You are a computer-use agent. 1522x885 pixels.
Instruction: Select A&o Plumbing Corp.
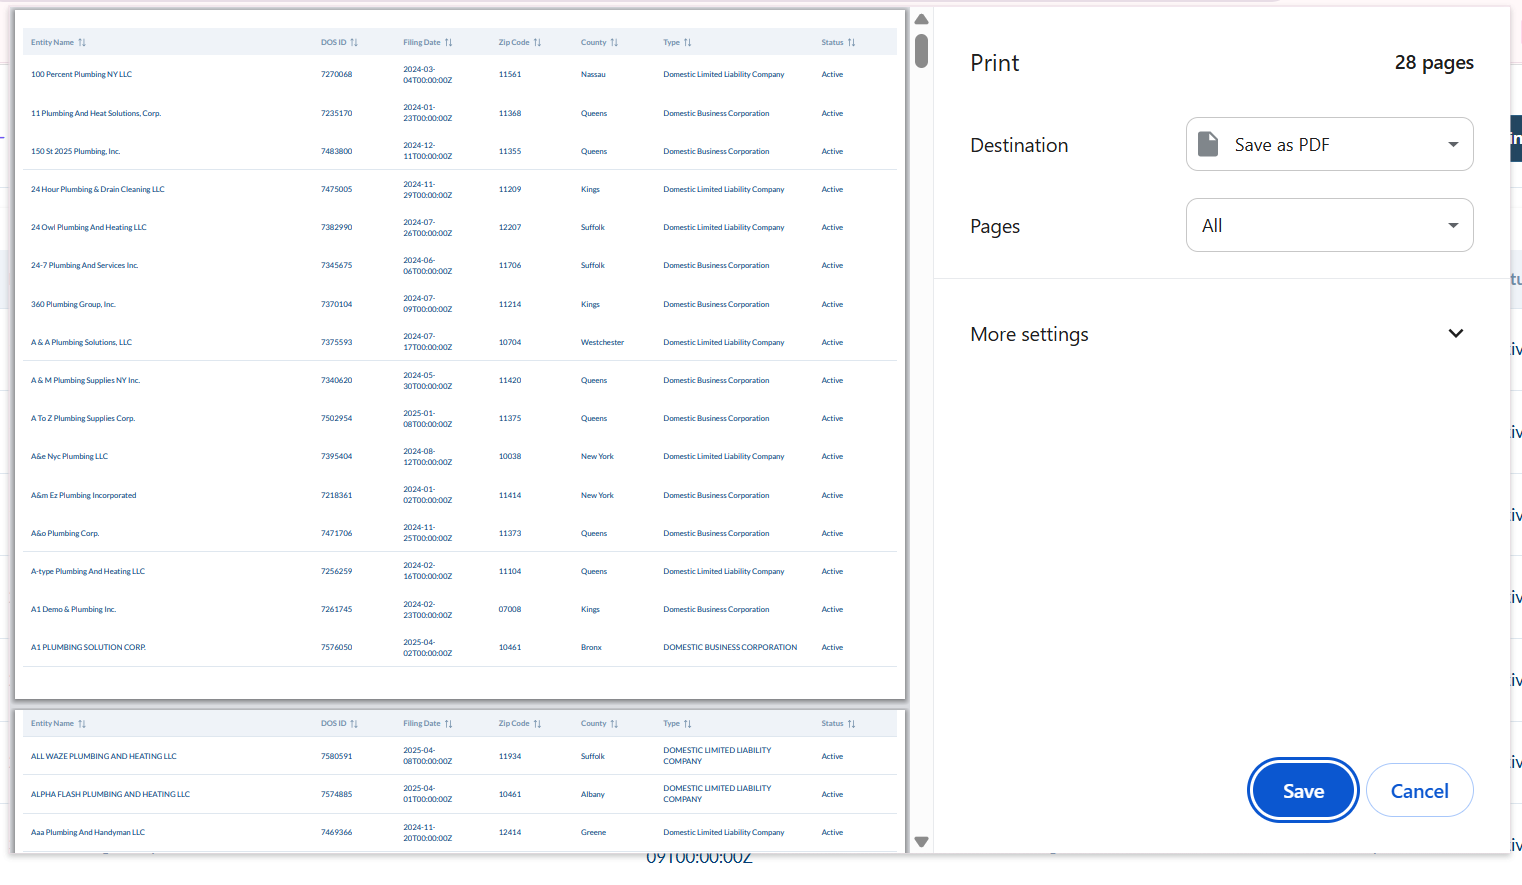click(65, 533)
